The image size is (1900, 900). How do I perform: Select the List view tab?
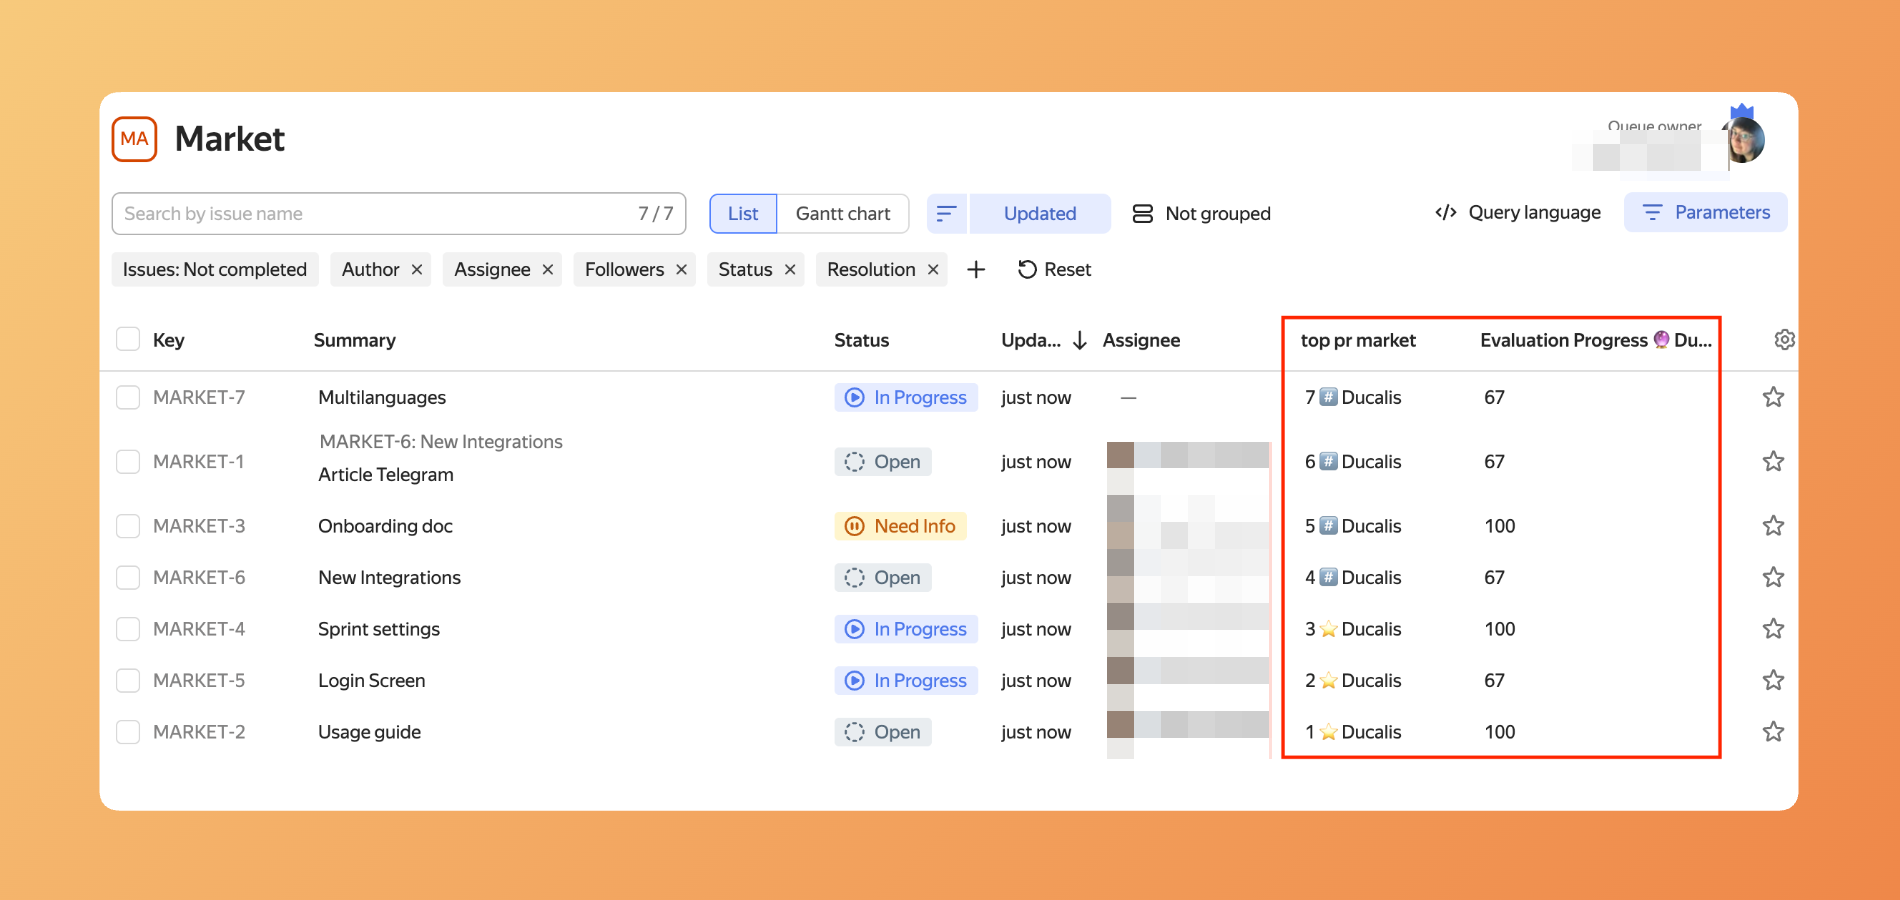coord(743,214)
